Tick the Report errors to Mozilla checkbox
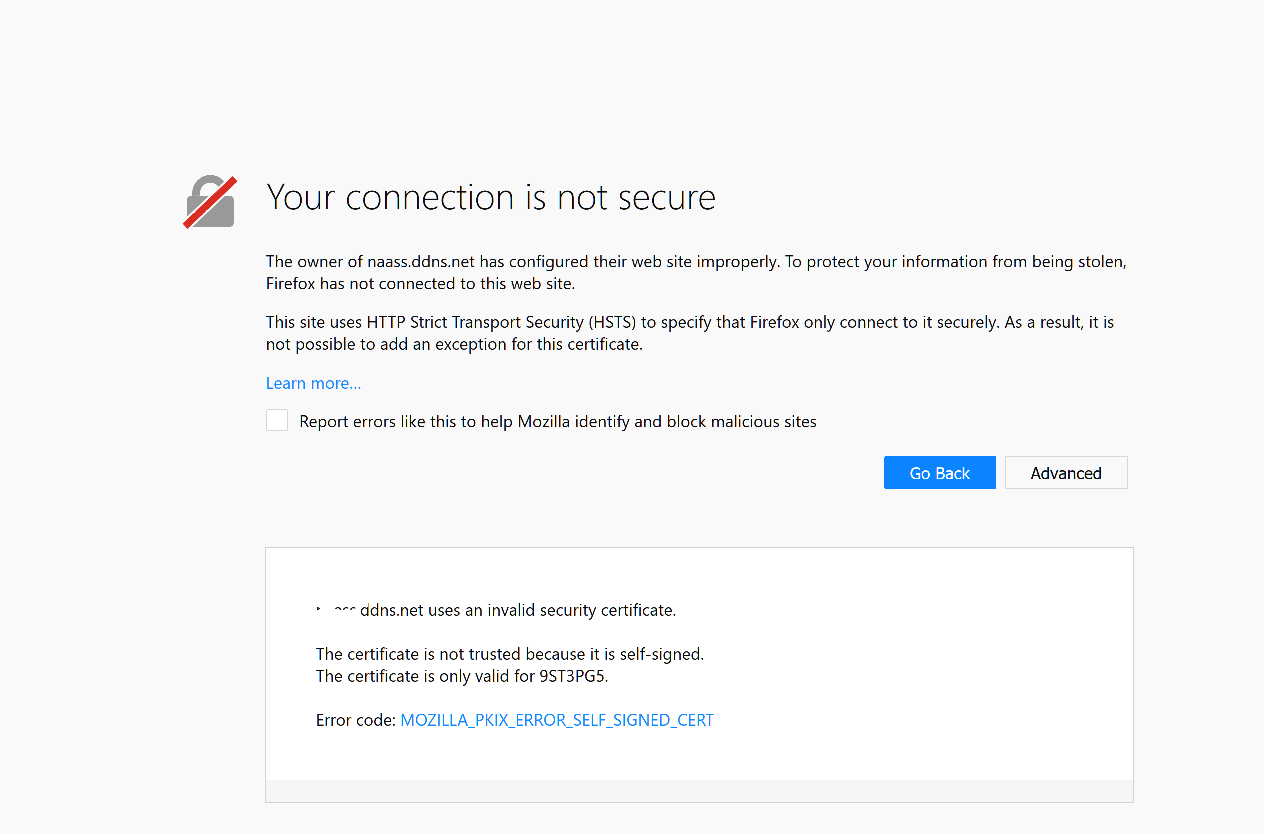Screen dimensions: 1264x834 pos(277,421)
